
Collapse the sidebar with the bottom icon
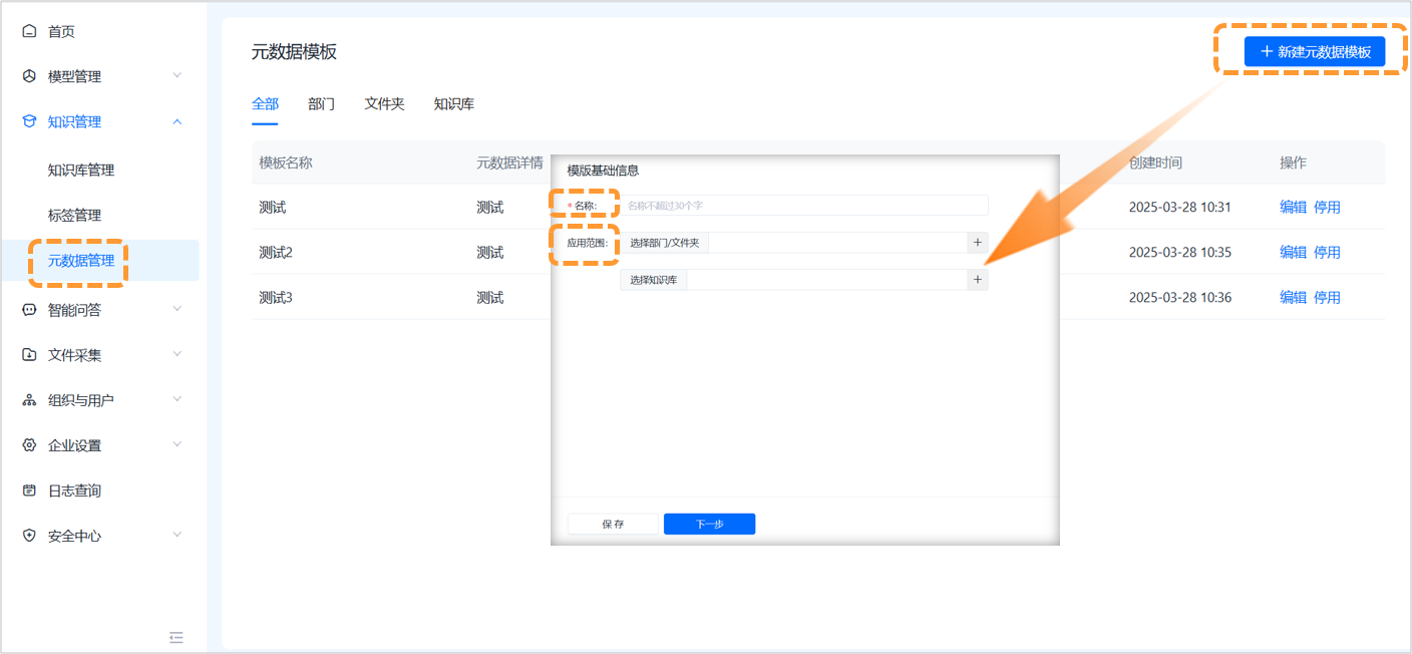point(176,637)
